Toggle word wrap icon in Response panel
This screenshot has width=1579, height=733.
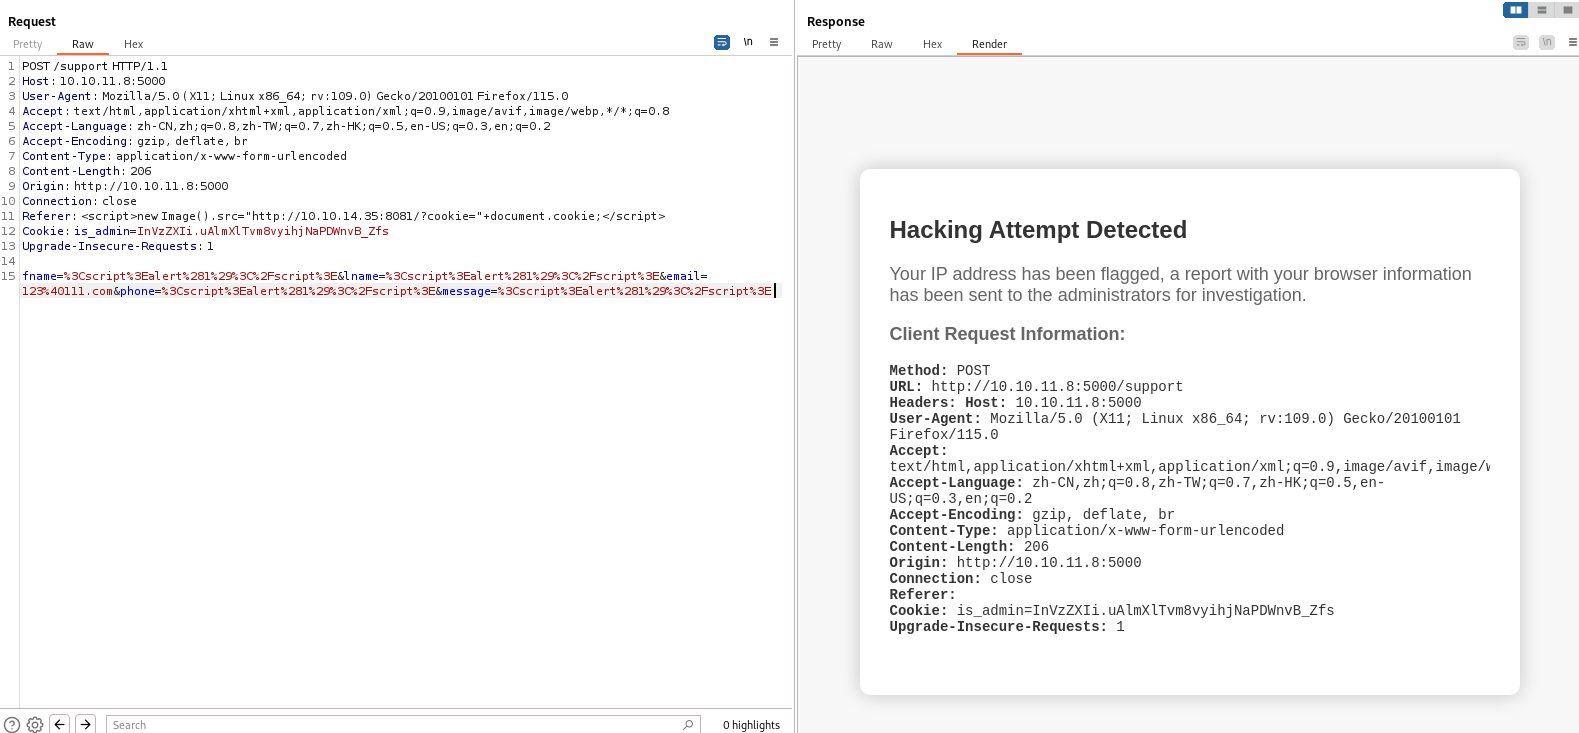click(1521, 42)
